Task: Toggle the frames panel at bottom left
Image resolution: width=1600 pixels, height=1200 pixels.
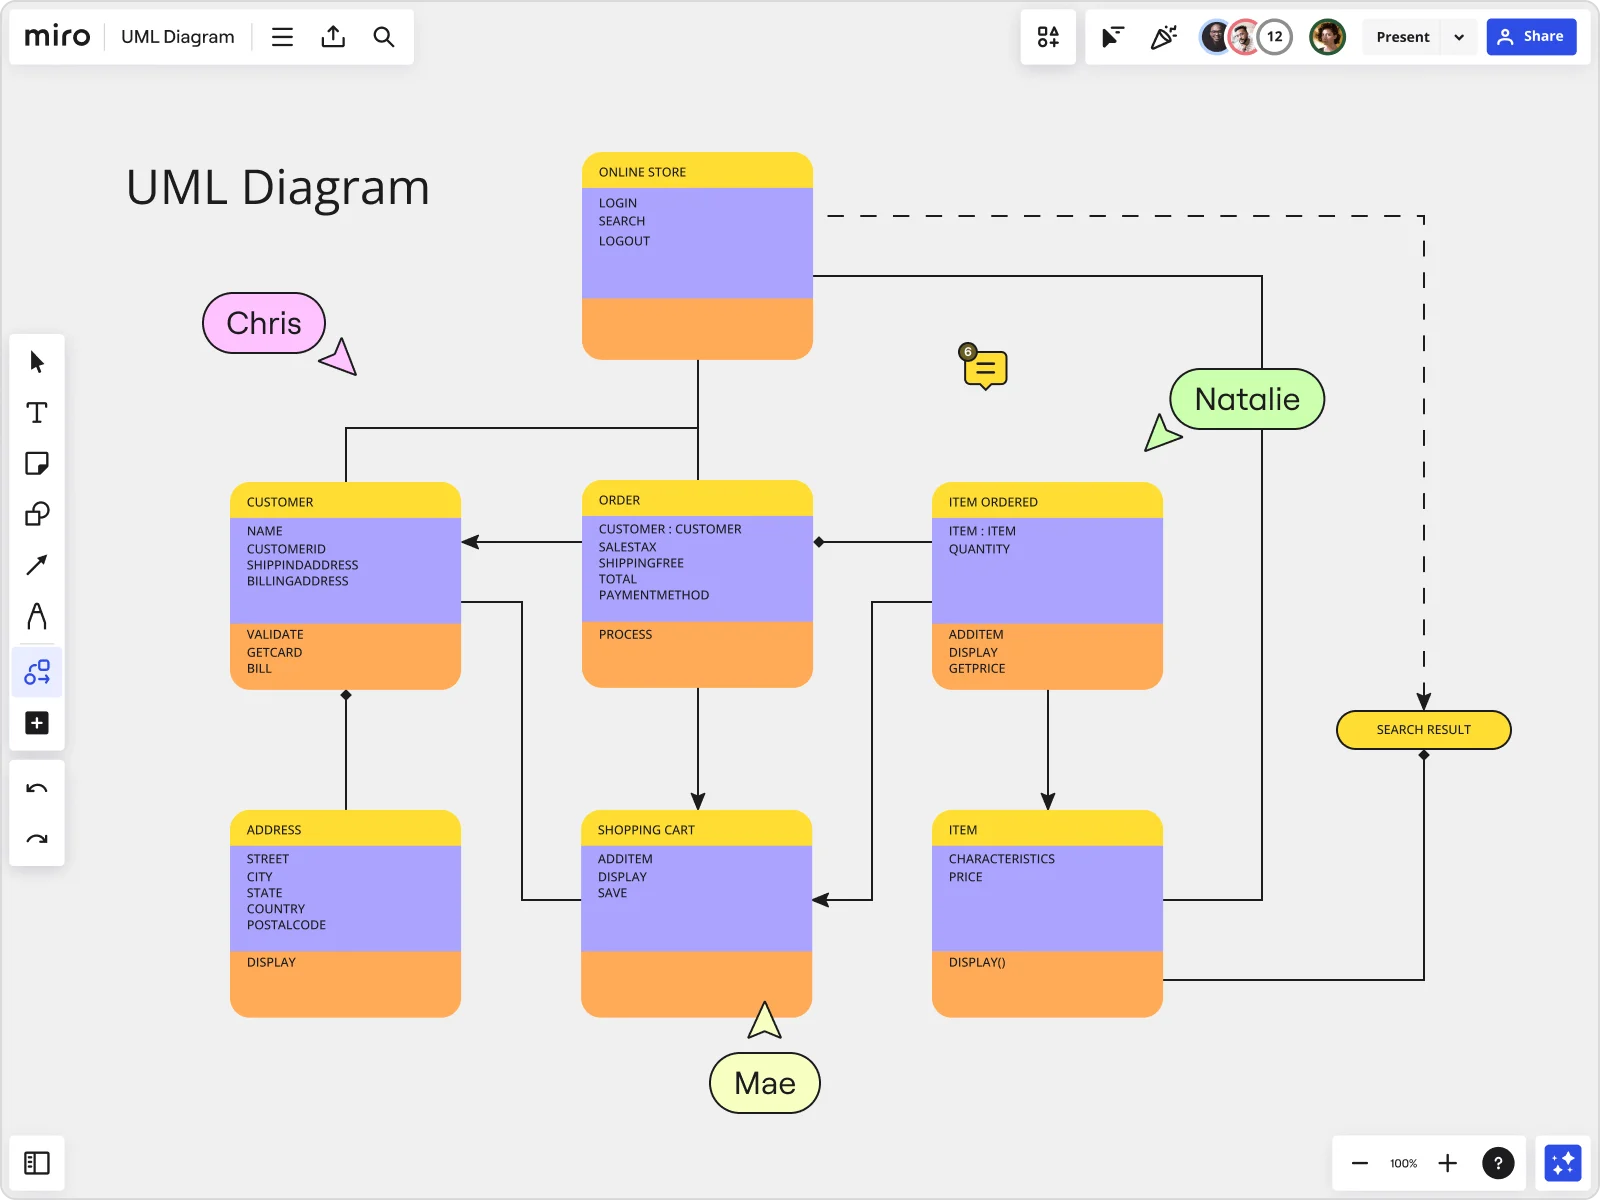Action: (x=37, y=1162)
